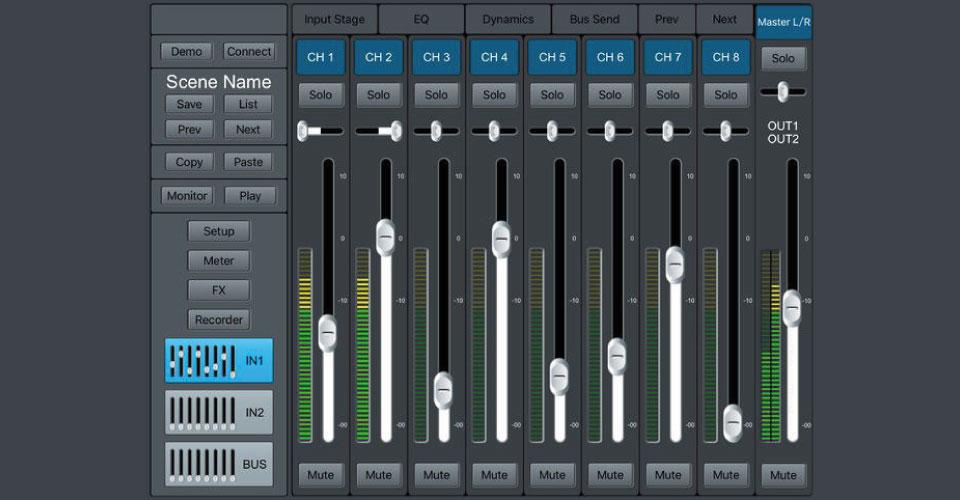Switch to the BUS fader bank

[218, 464]
